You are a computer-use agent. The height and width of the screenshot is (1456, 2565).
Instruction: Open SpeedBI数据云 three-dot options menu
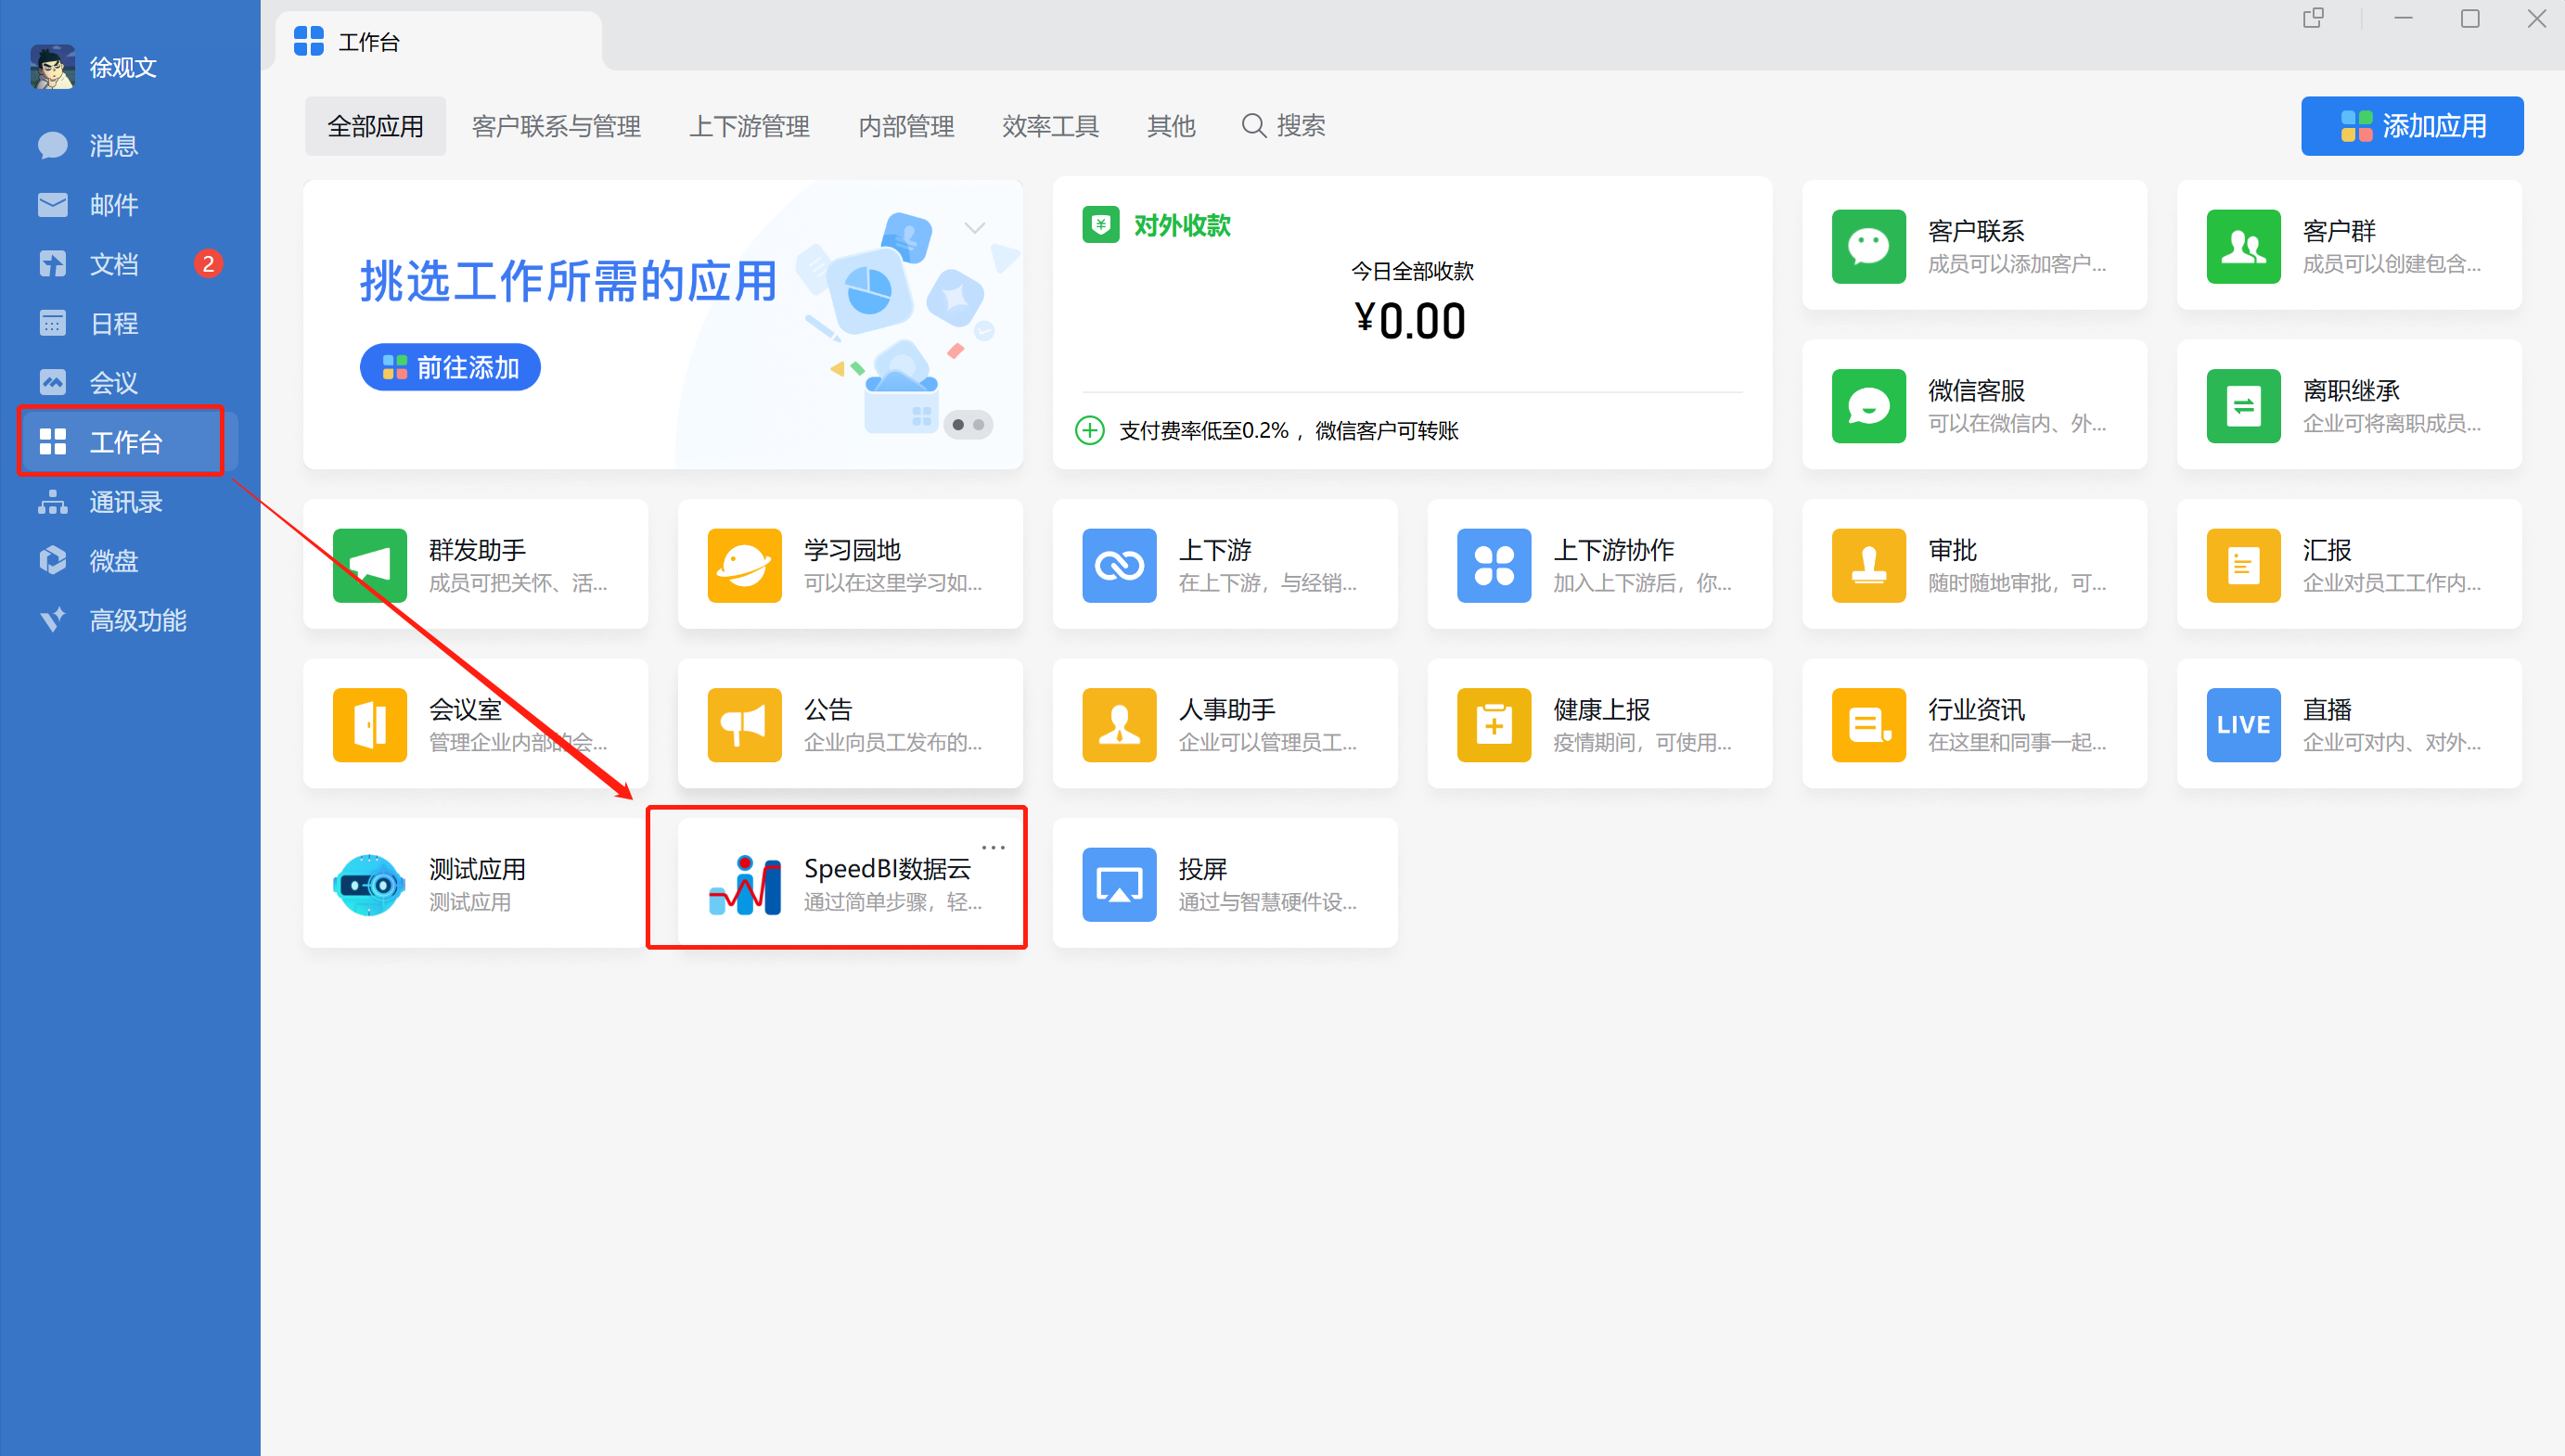993,847
